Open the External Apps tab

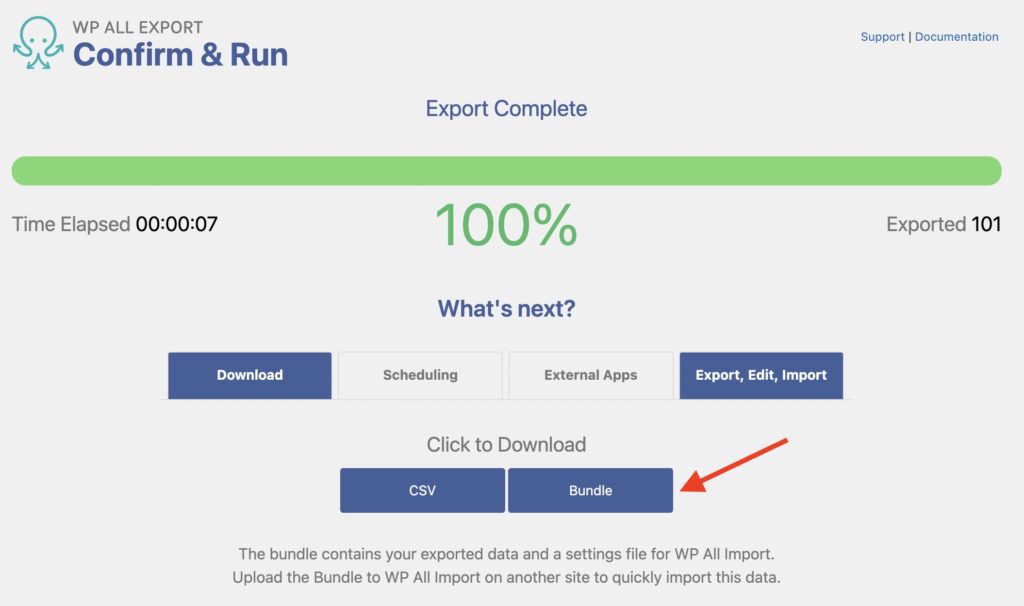(590, 375)
